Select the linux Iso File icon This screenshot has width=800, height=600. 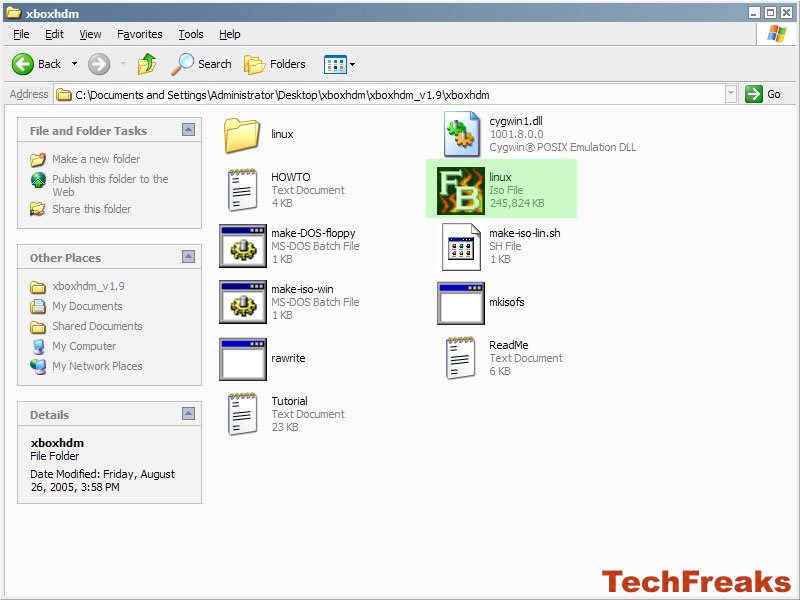[461, 191]
